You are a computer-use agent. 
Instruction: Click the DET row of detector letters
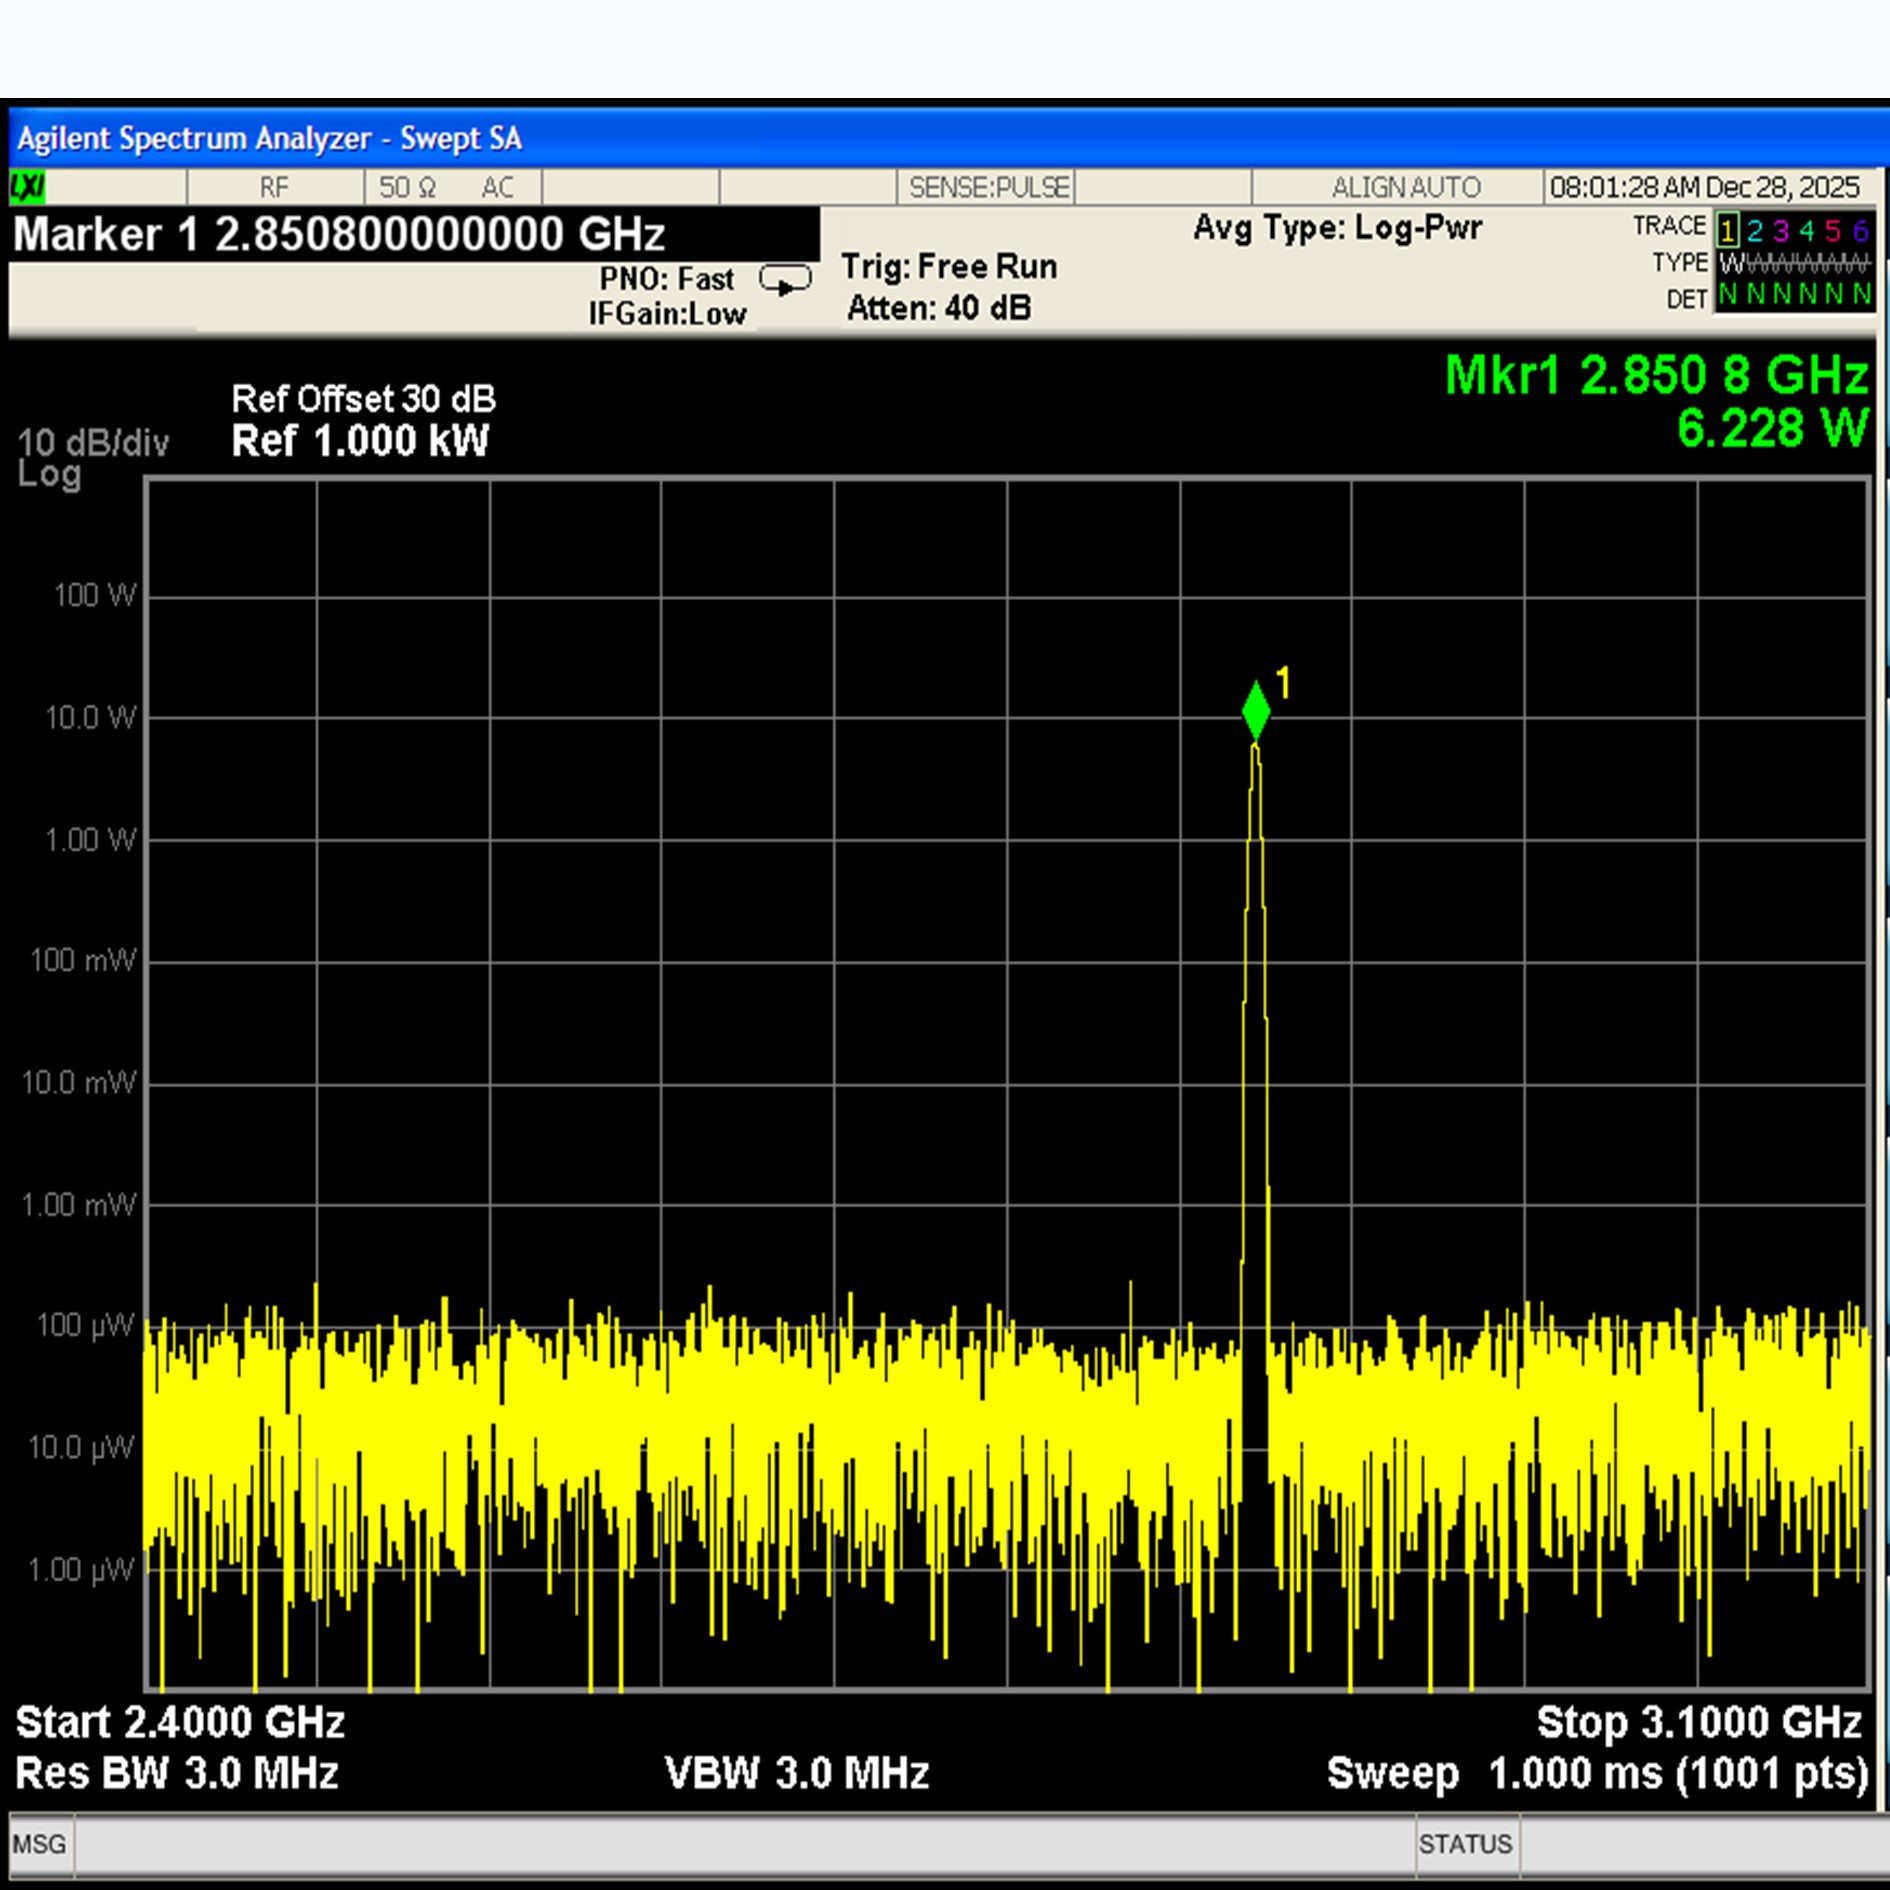pyautogui.click(x=1794, y=295)
